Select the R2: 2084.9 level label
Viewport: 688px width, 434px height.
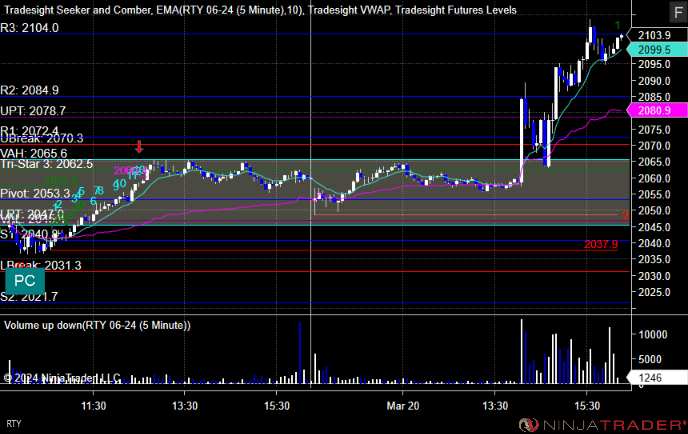pos(29,90)
